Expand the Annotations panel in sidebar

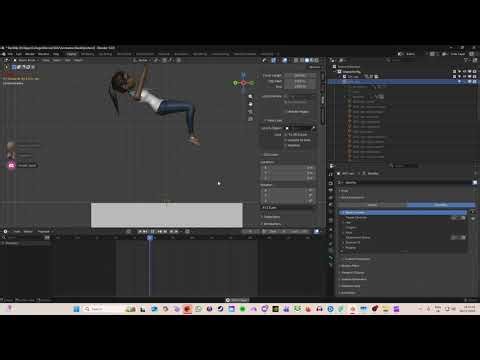272,224
